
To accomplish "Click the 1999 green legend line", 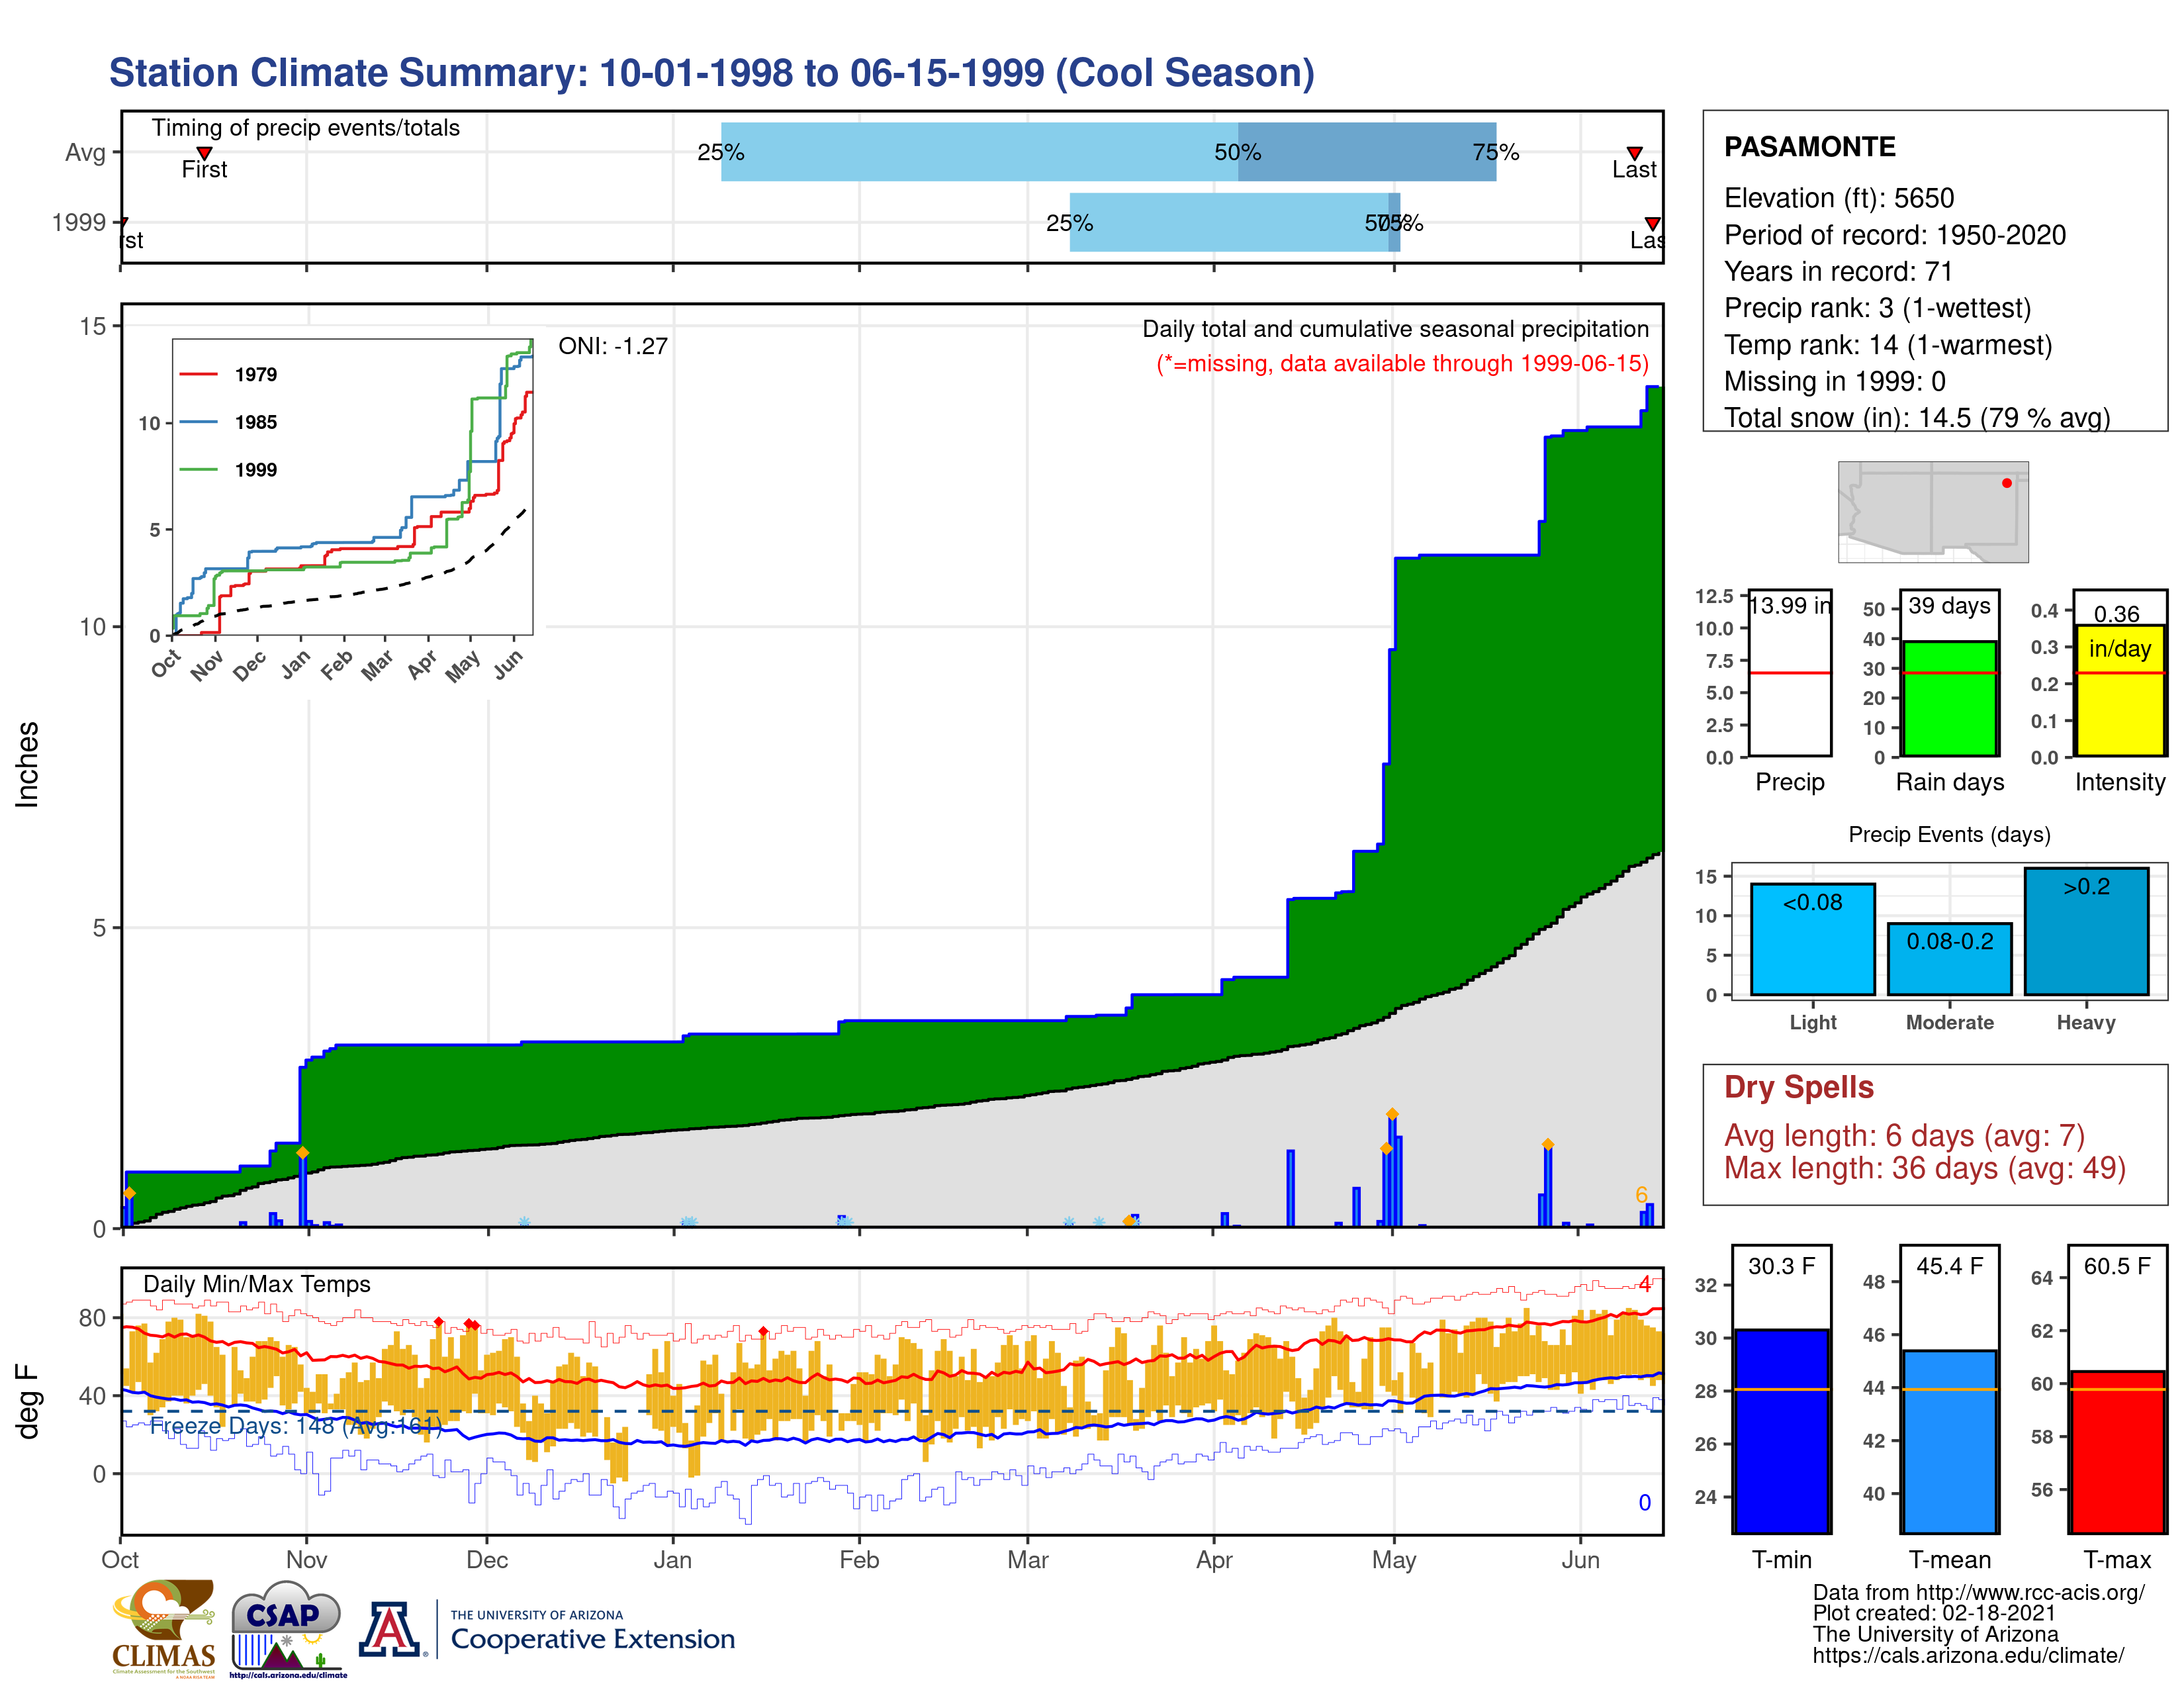I will pyautogui.click(x=198, y=469).
